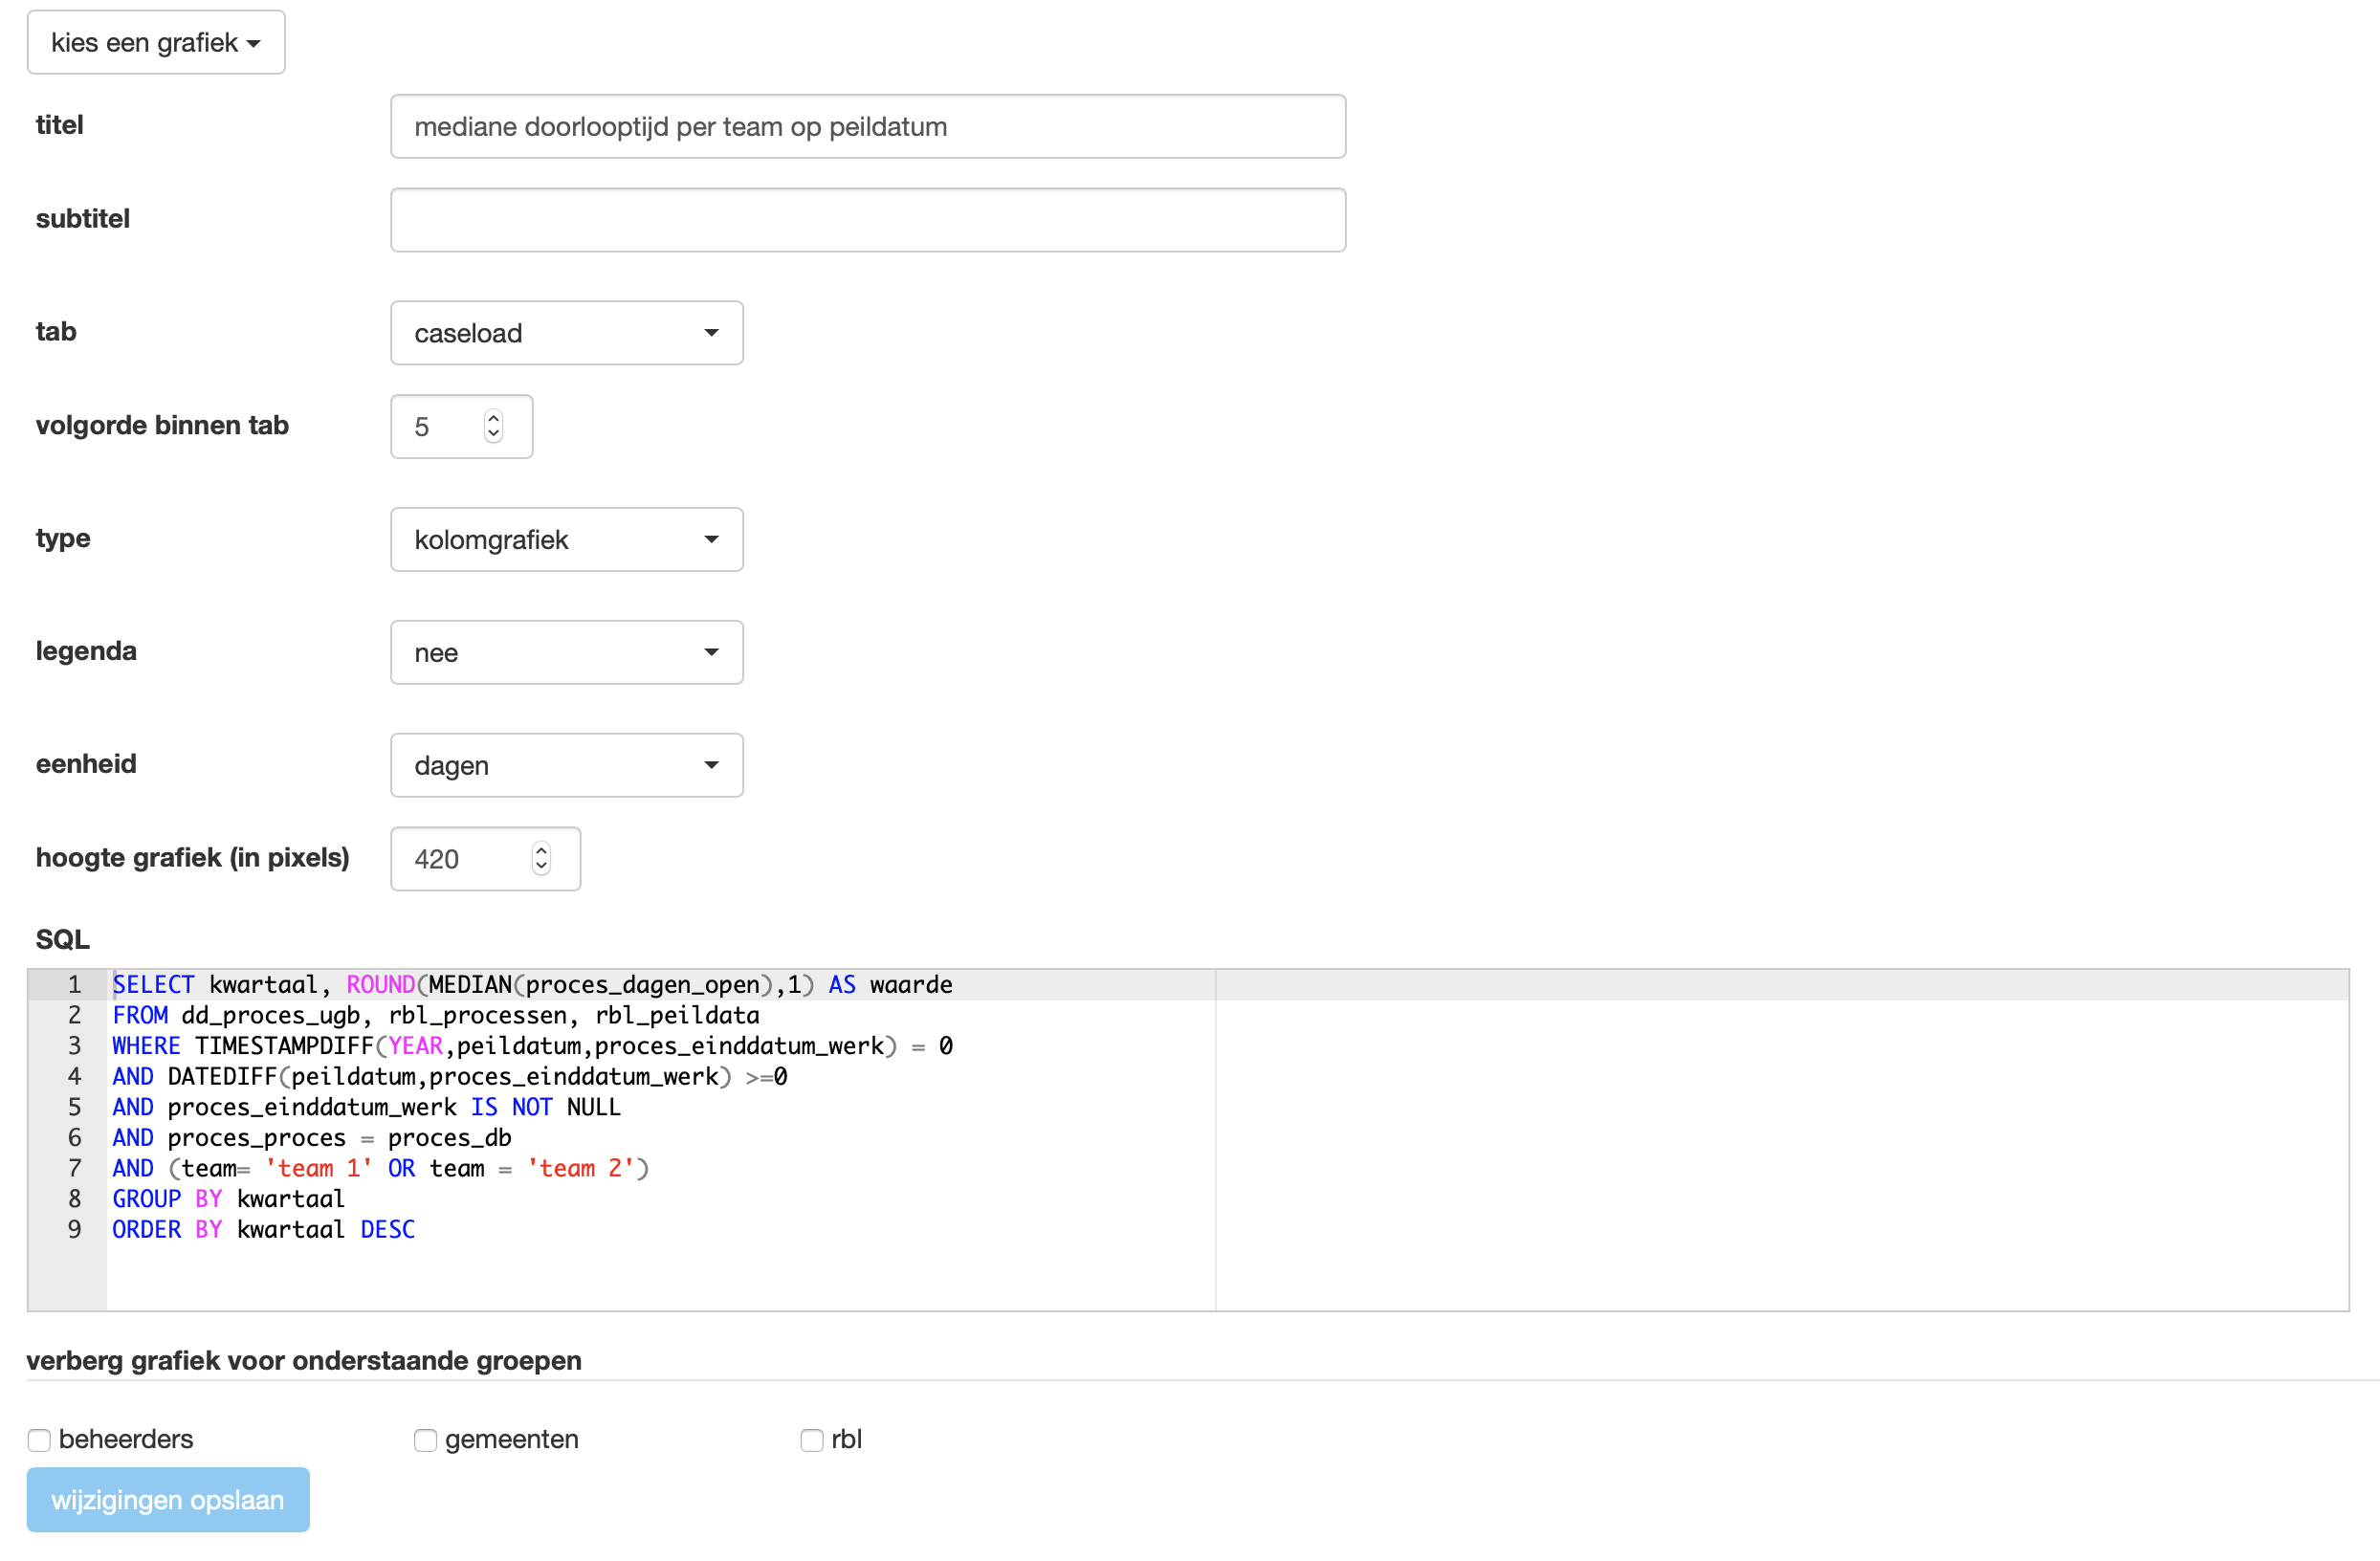Open the legenda dropdown showing nee

tap(566, 653)
